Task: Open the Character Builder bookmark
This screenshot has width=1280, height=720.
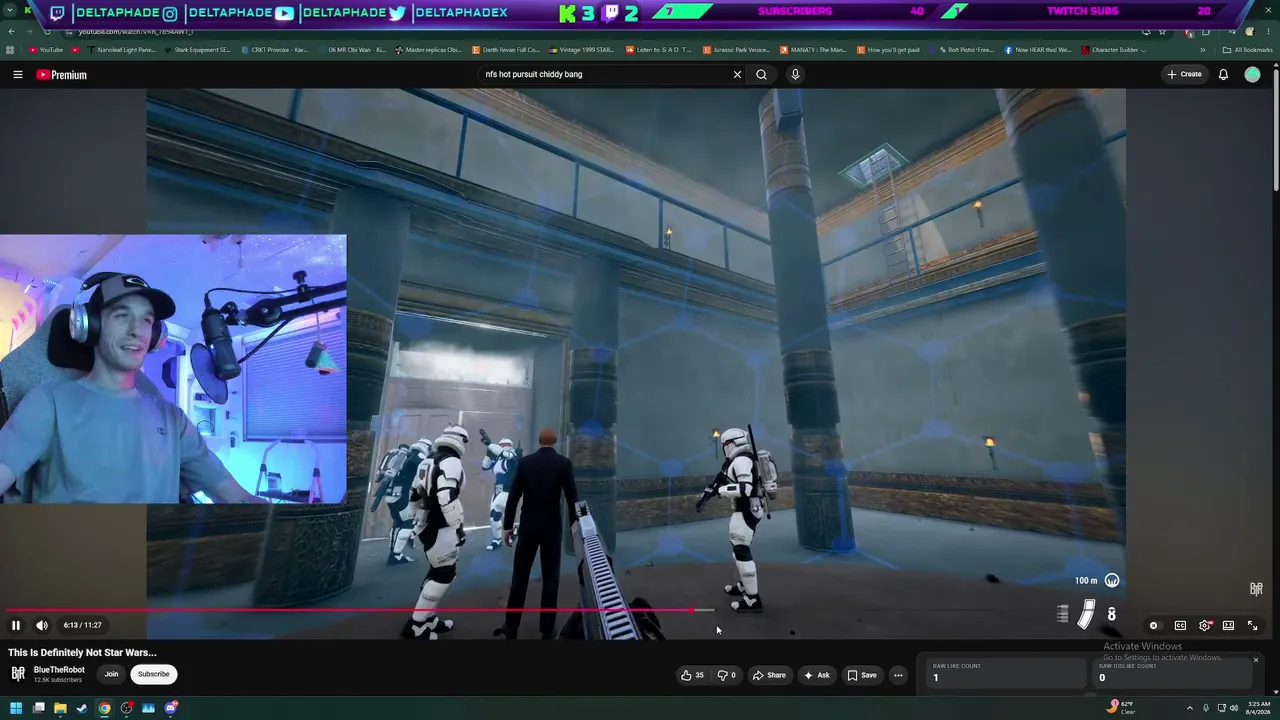Action: point(1114,50)
